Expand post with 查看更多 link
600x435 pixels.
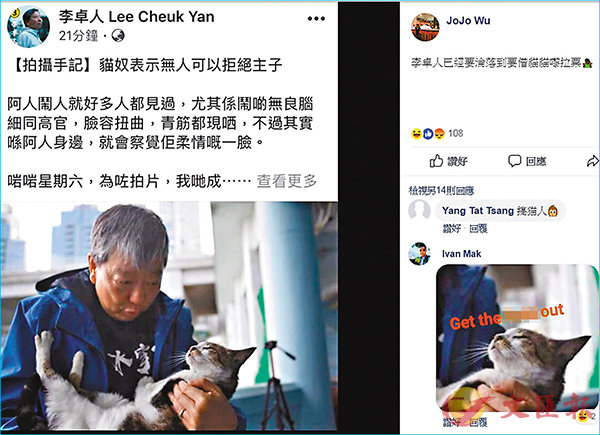click(287, 181)
